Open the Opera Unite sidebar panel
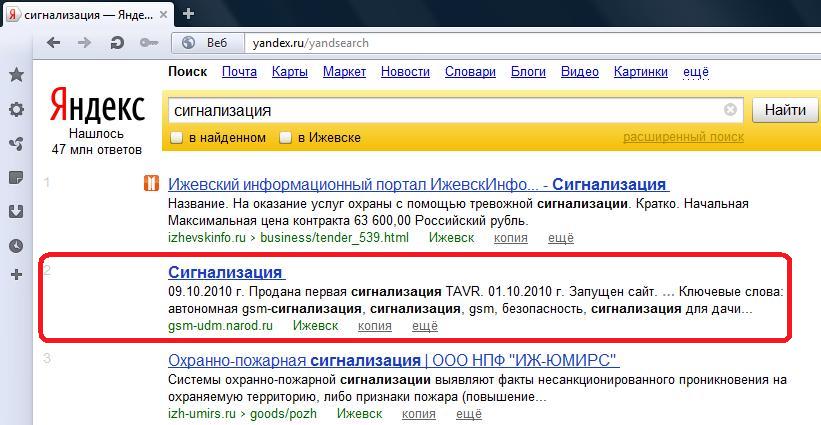Image resolution: width=821 pixels, height=425 pixels. click(17, 143)
